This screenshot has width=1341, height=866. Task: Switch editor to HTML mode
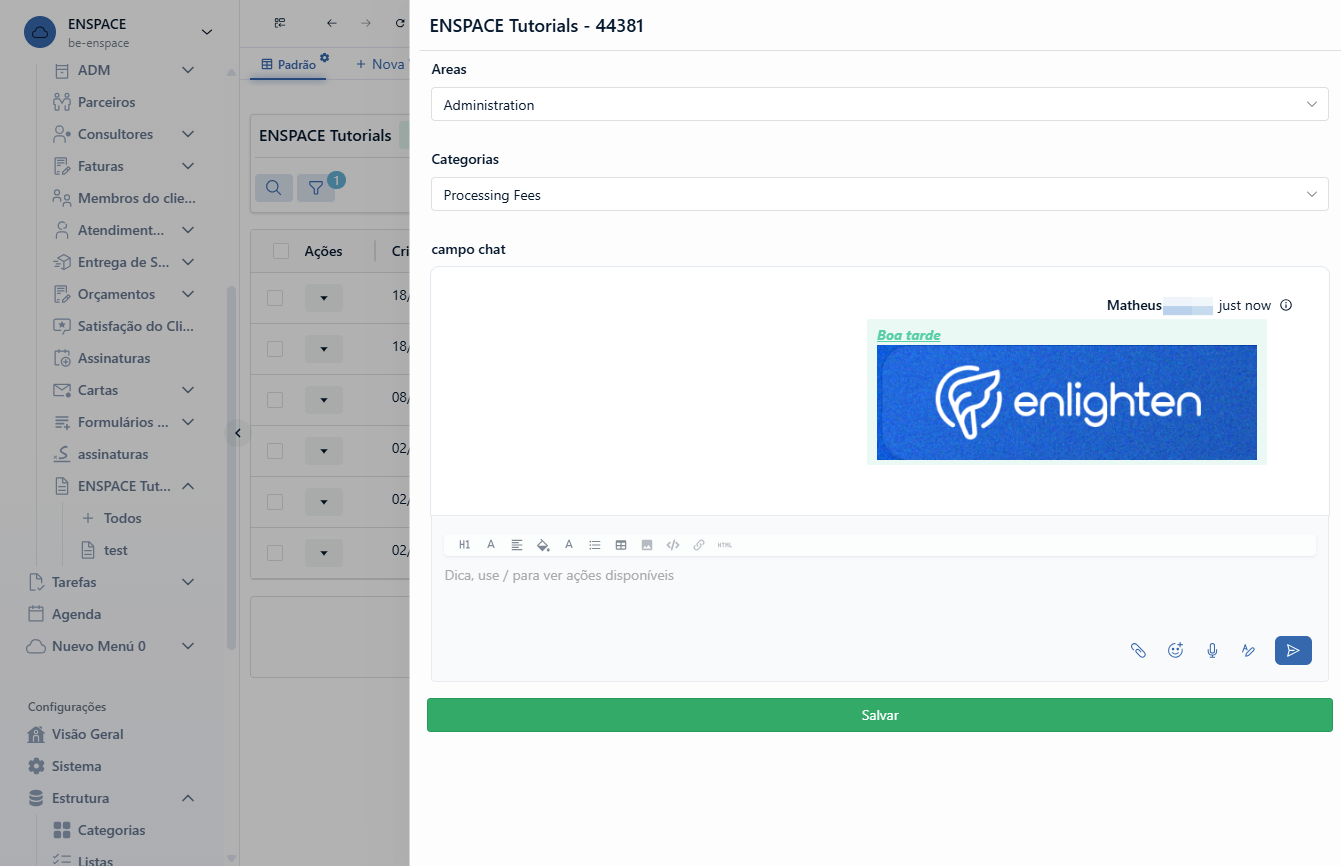[x=725, y=545]
